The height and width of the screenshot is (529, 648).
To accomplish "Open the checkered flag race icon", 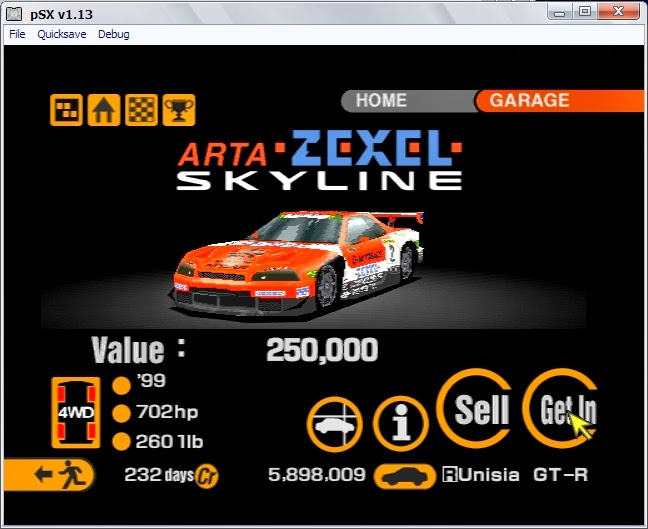I will pyautogui.click(x=141, y=110).
